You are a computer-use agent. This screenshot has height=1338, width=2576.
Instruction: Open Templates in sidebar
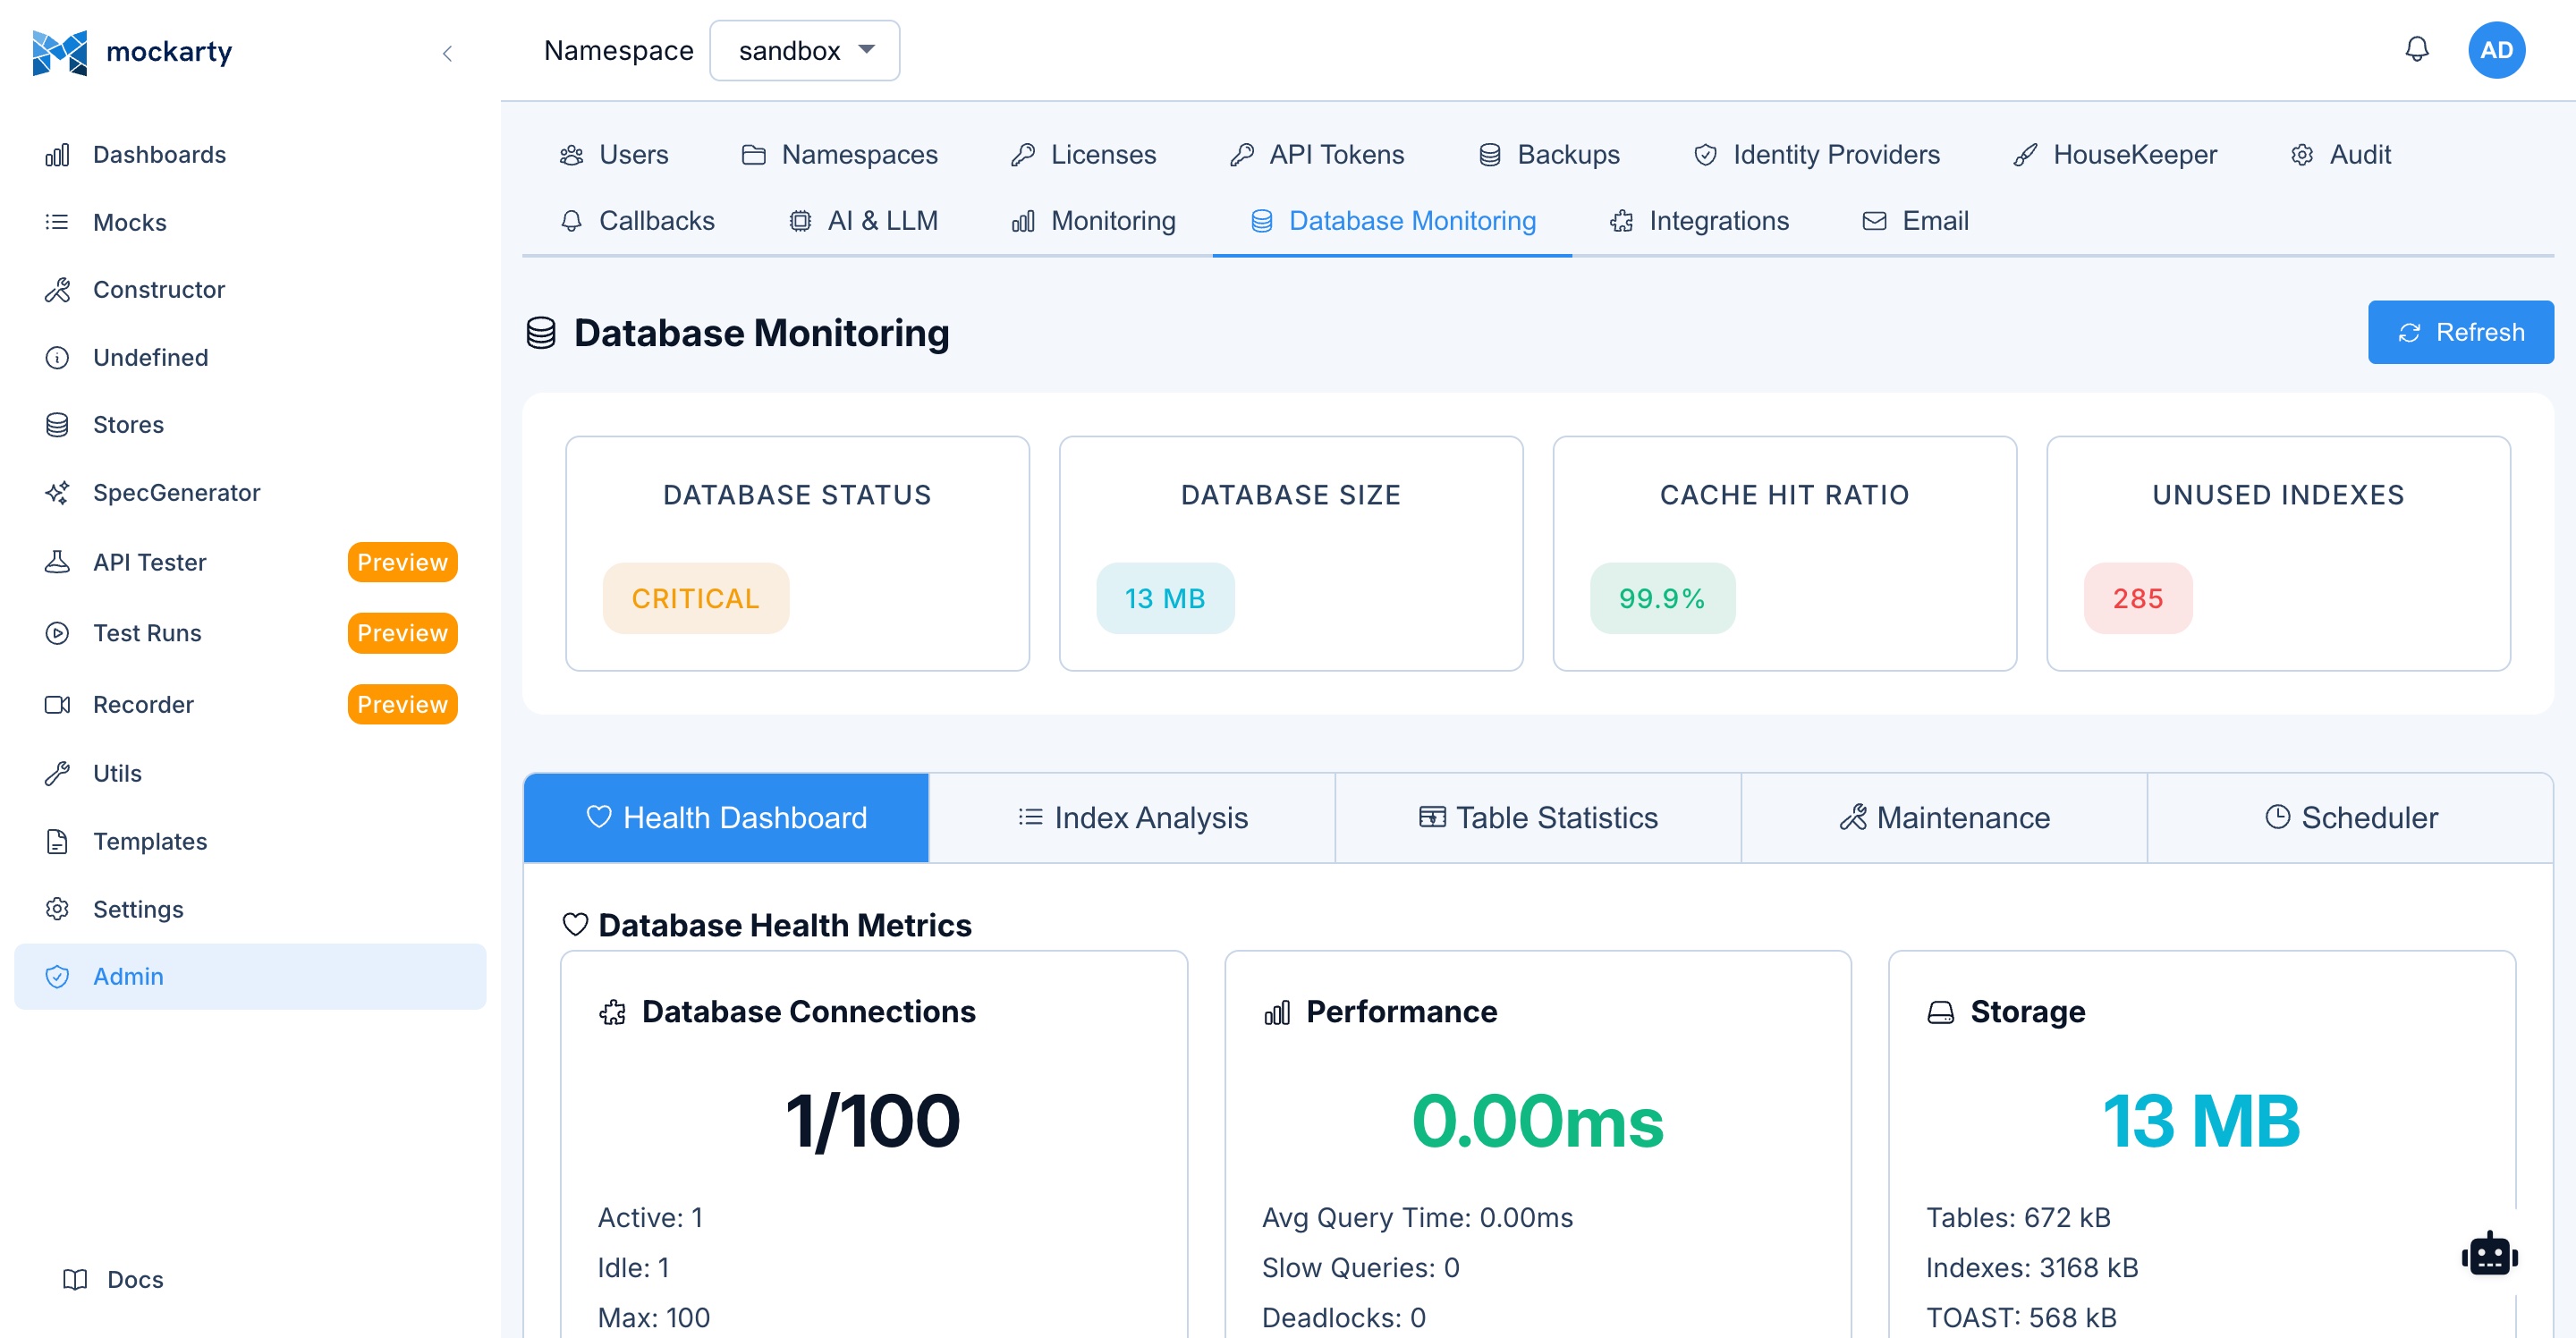(249, 841)
